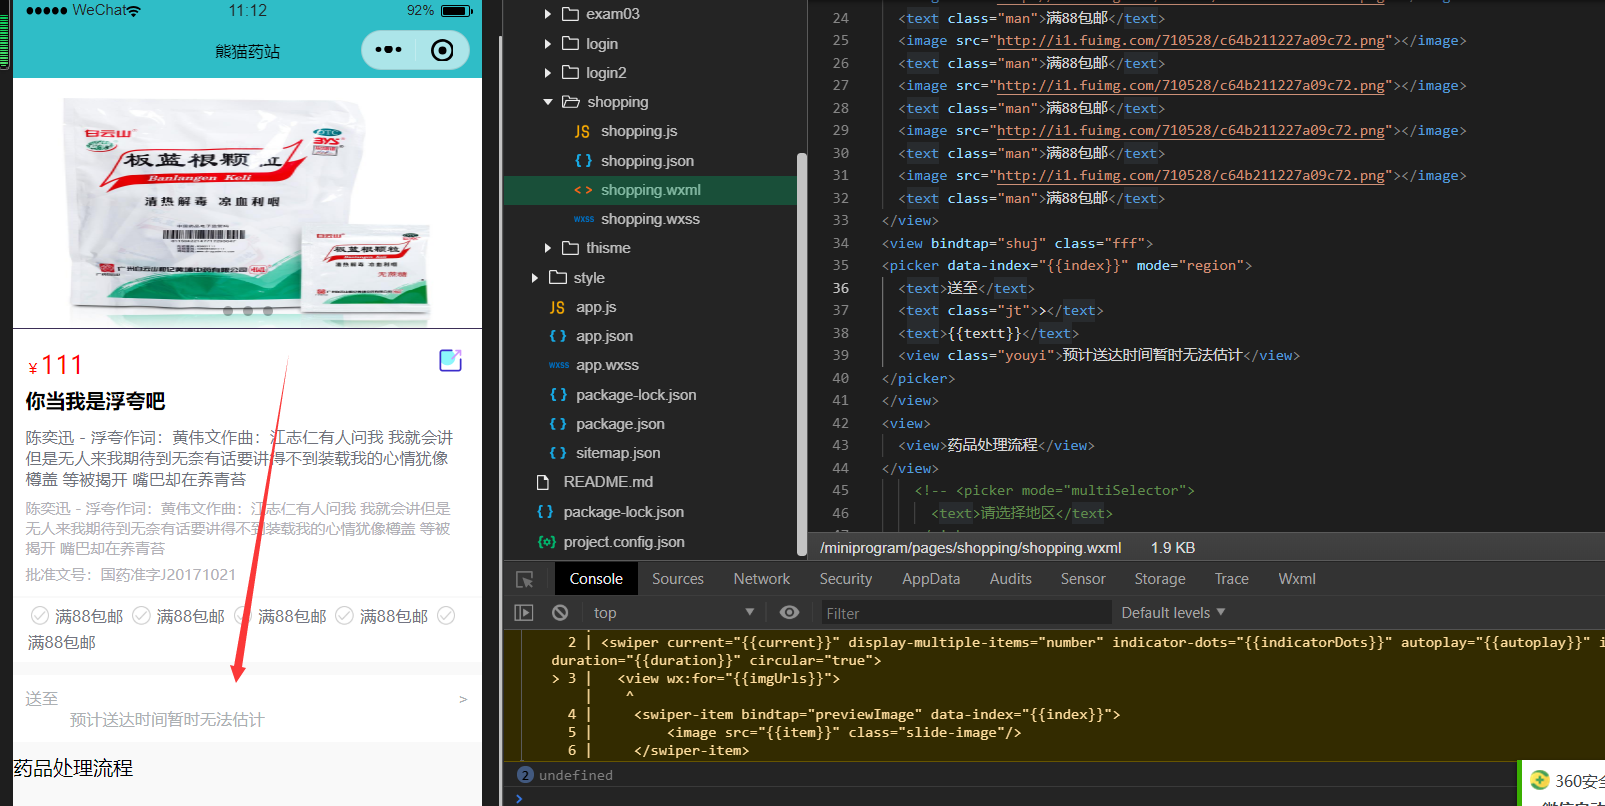Expand the login folder
This screenshot has height=806, width=1605.
click(x=547, y=44)
